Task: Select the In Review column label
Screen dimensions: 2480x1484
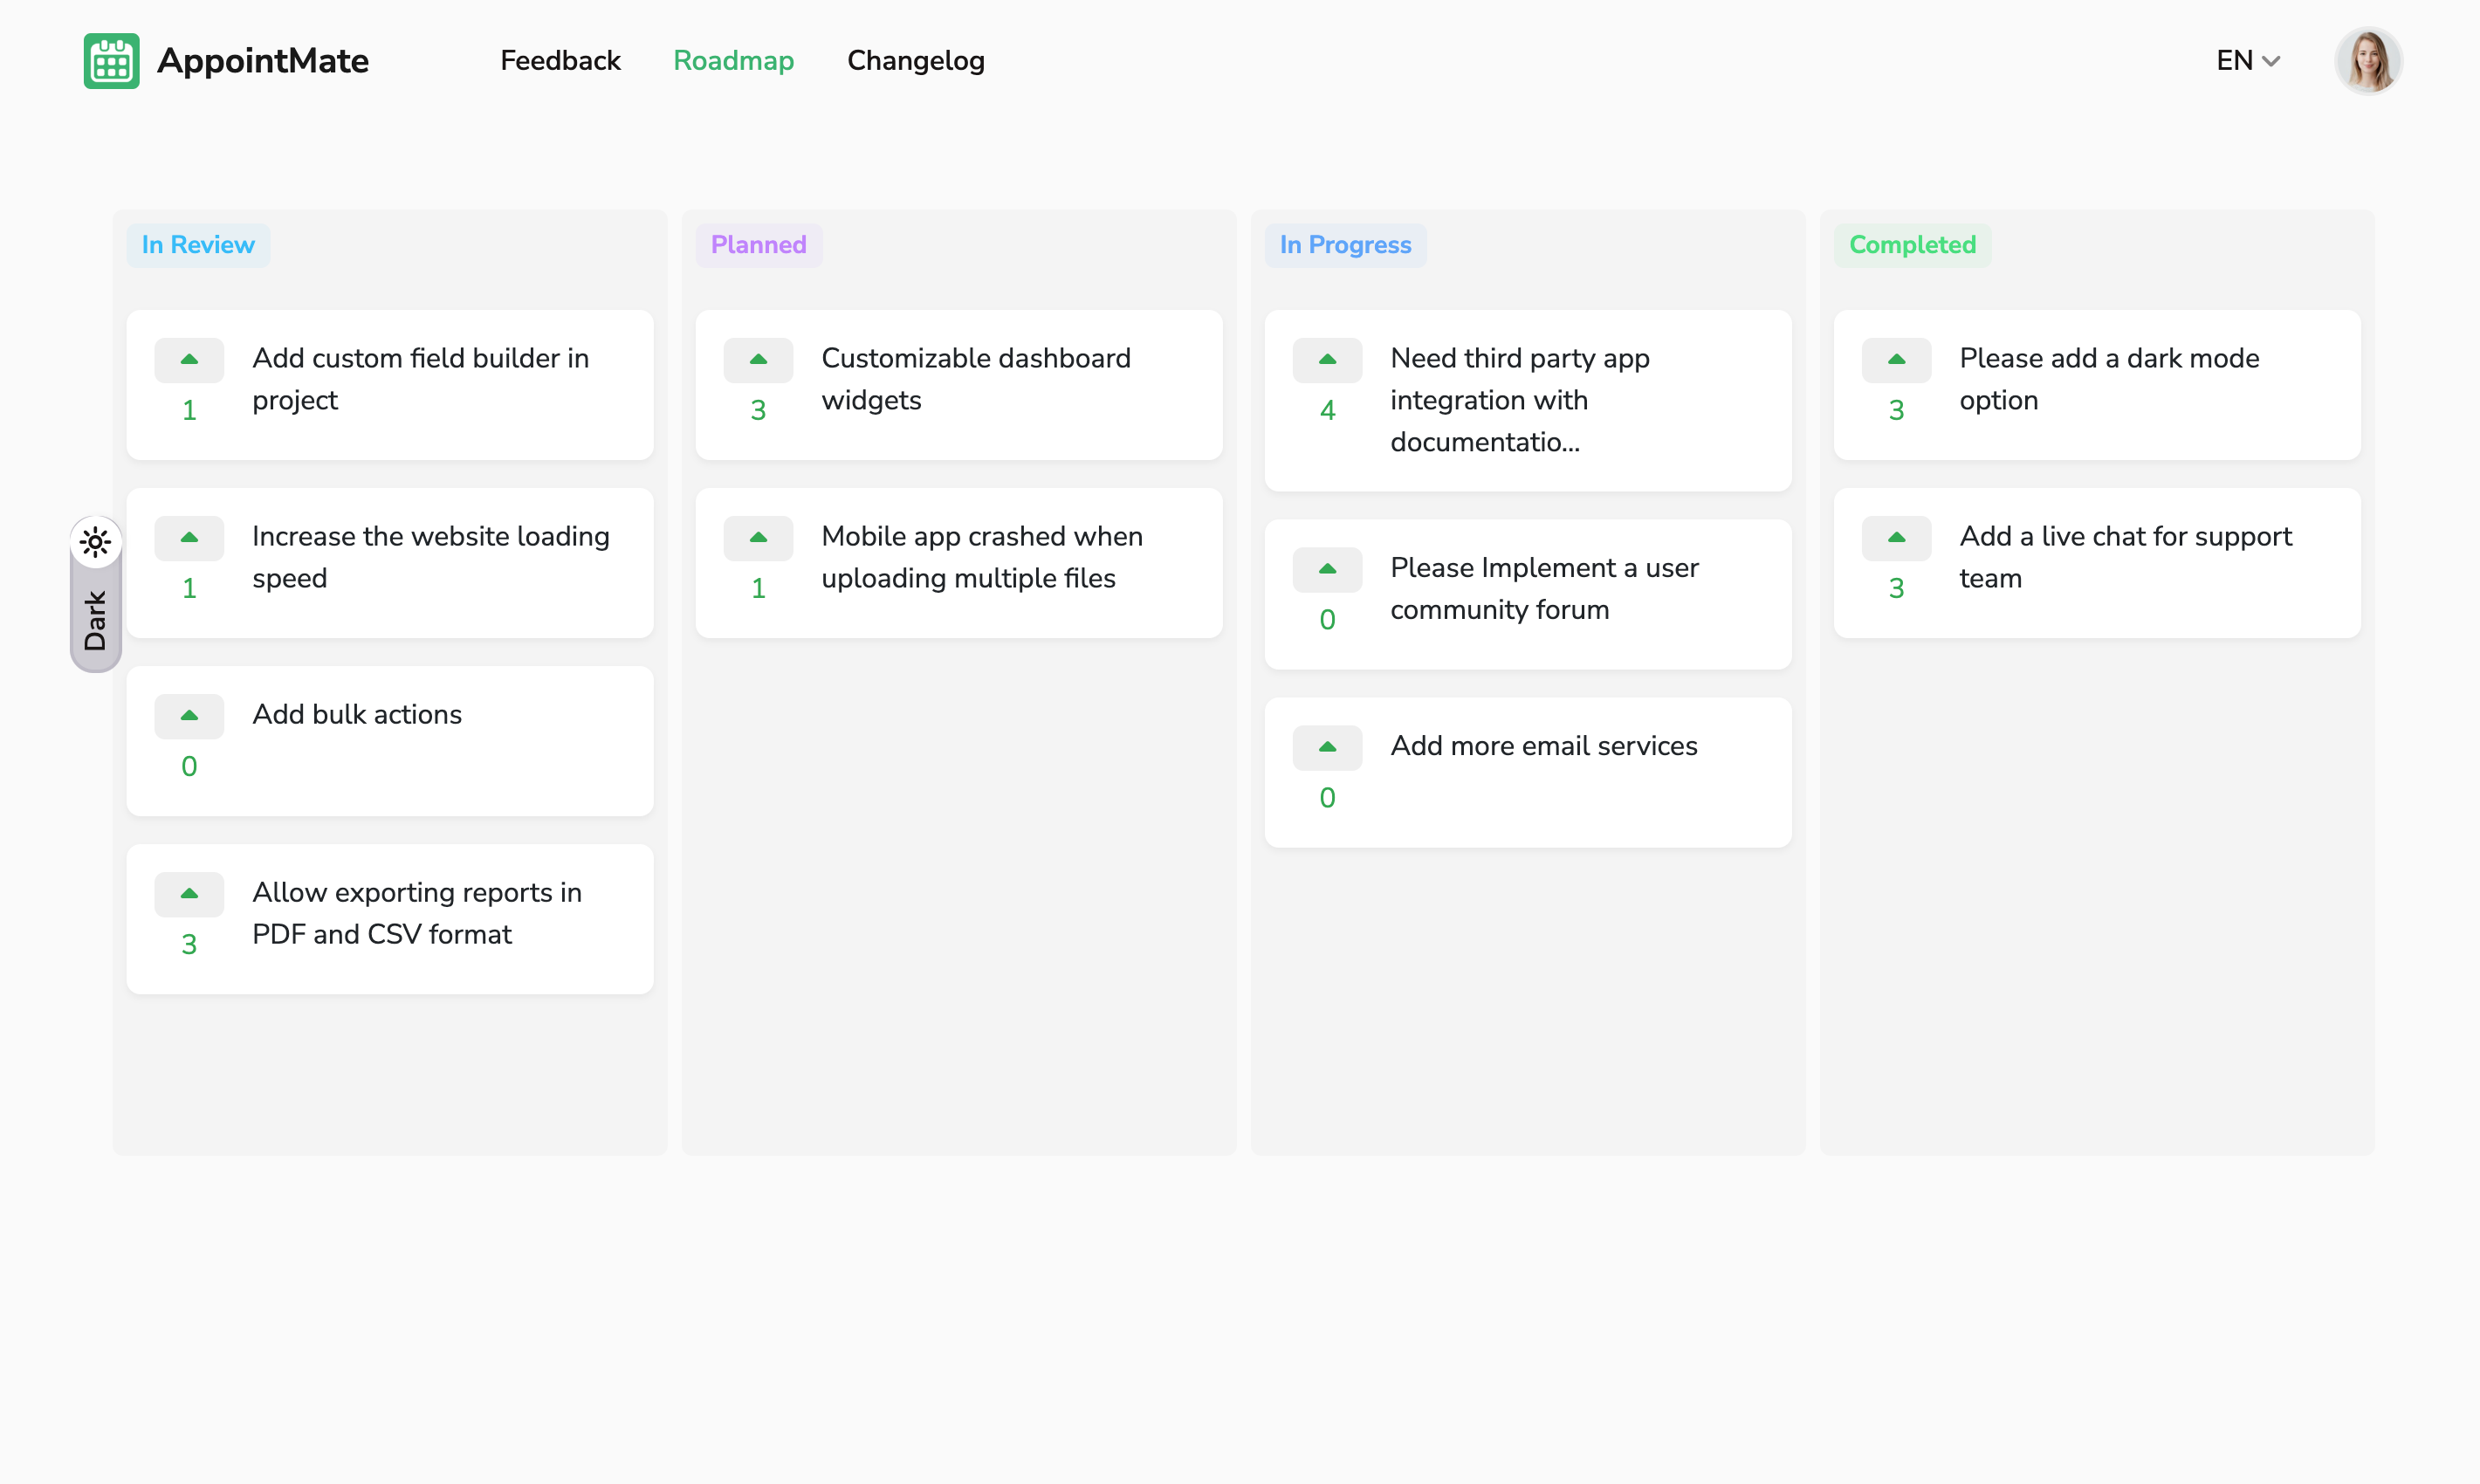Action: click(198, 245)
